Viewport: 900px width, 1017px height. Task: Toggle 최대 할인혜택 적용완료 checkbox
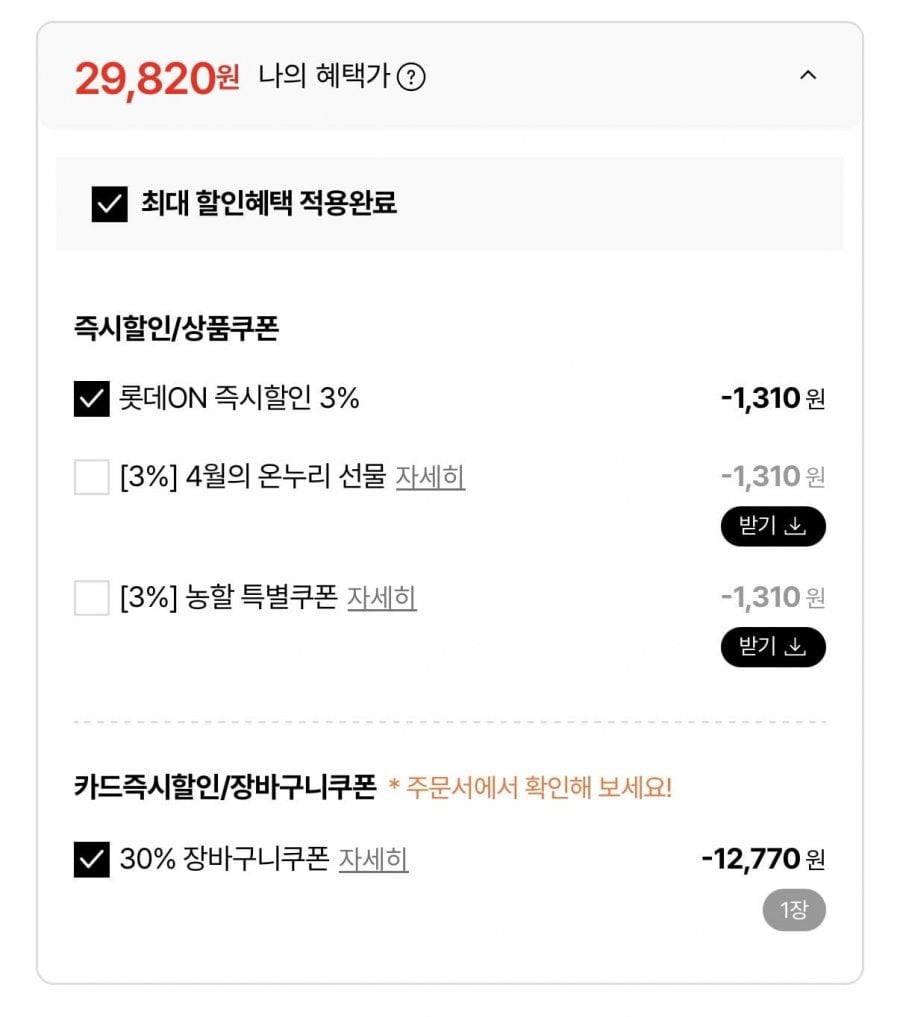(x=110, y=204)
